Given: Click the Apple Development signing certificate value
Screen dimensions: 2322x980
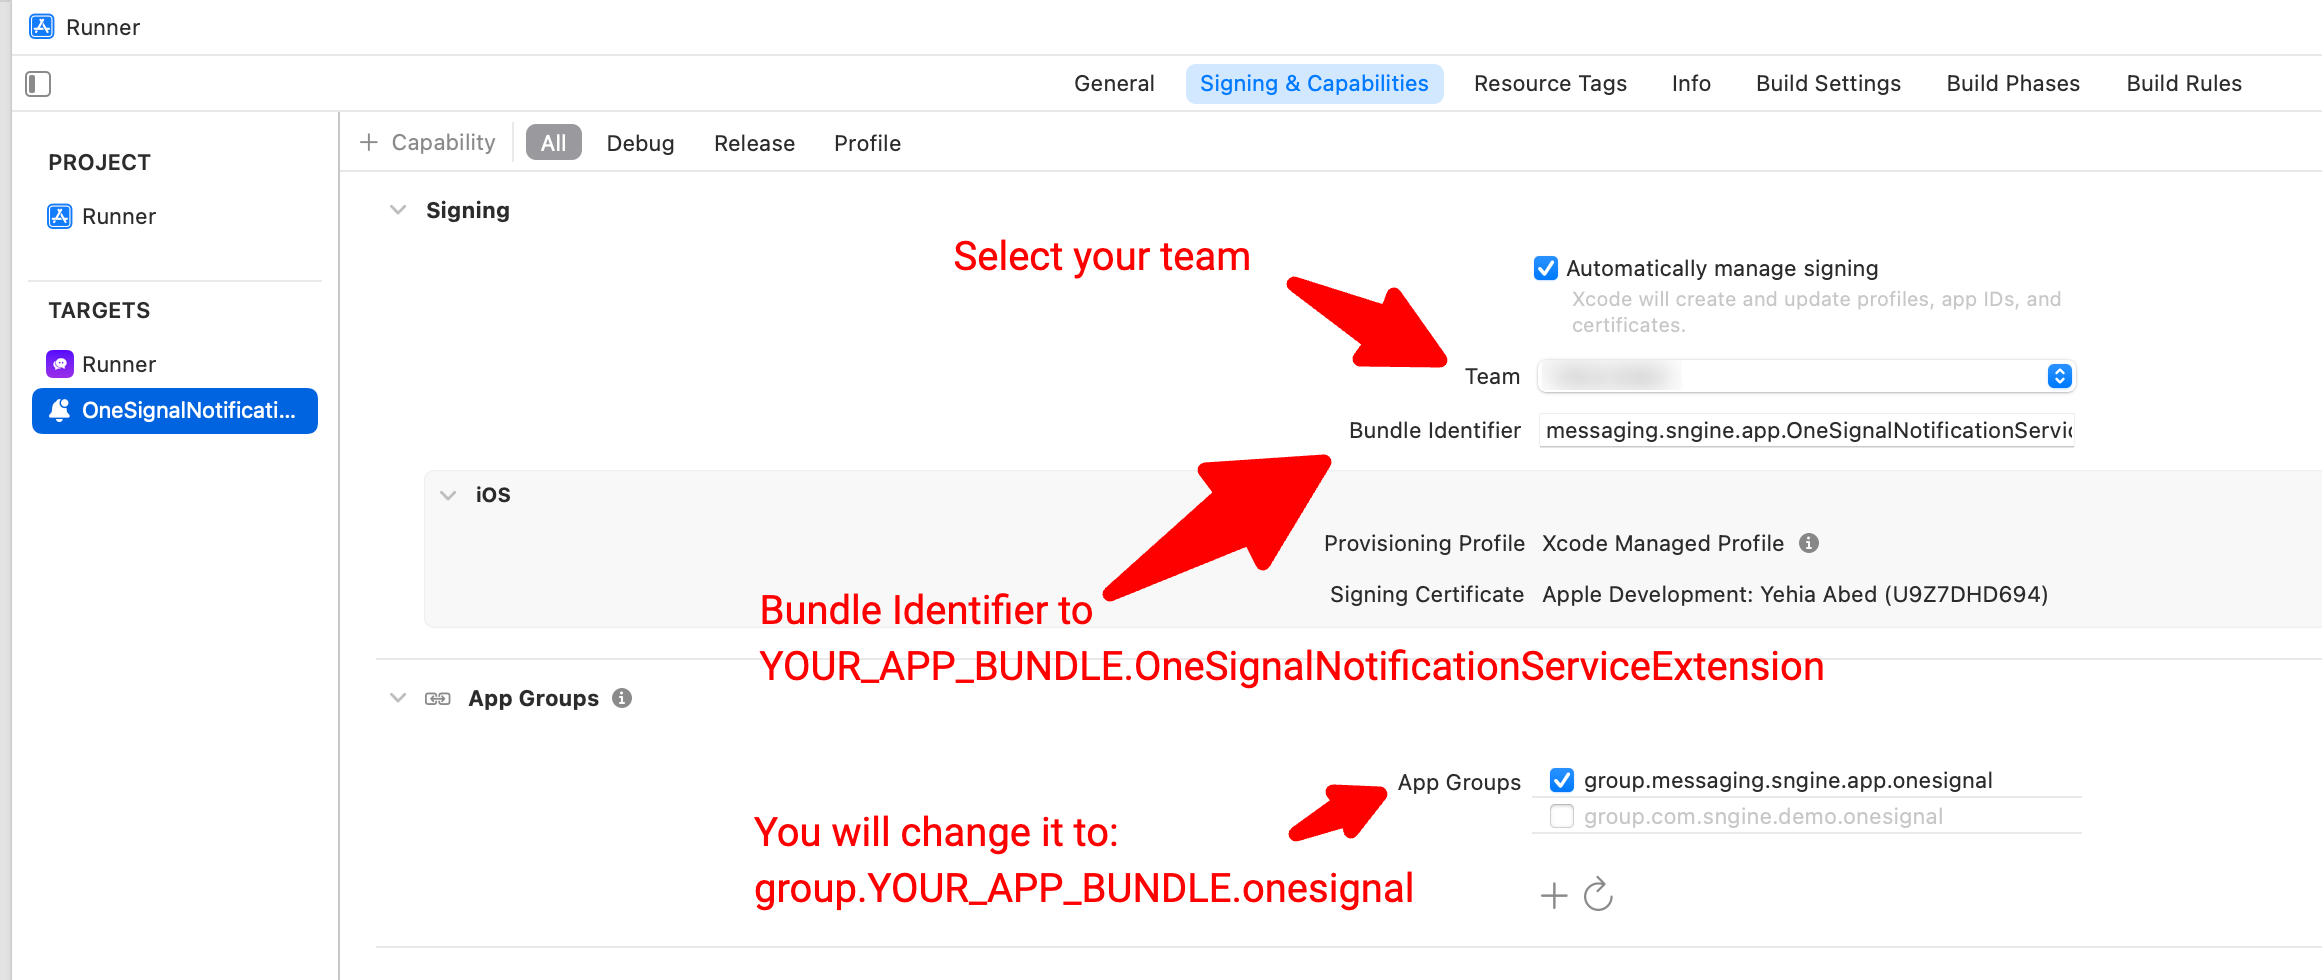Looking at the screenshot, I should [1795, 594].
